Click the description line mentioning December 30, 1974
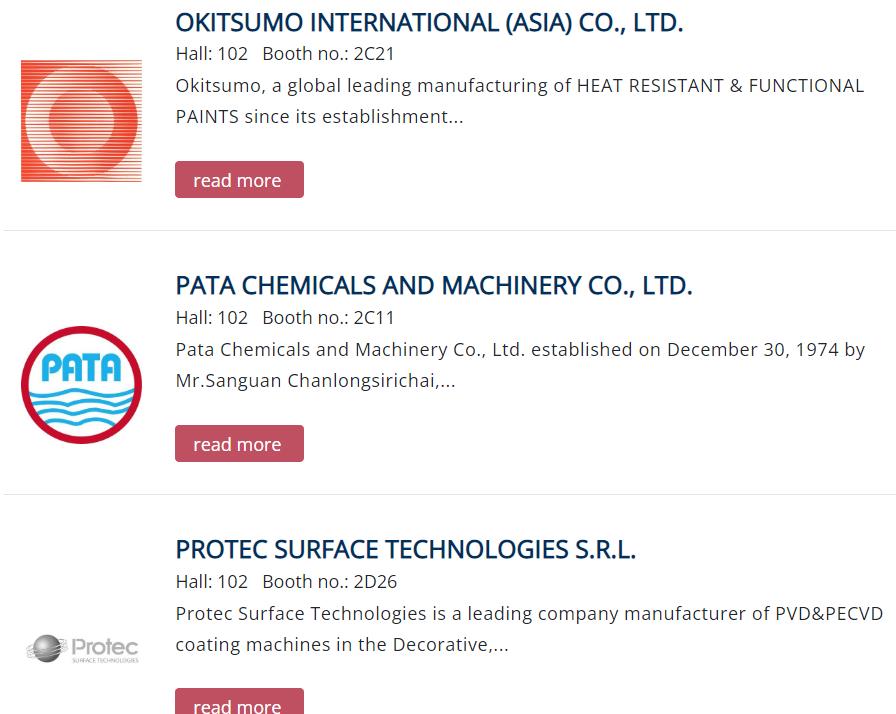Viewport: 896px width, 714px height. [520, 350]
